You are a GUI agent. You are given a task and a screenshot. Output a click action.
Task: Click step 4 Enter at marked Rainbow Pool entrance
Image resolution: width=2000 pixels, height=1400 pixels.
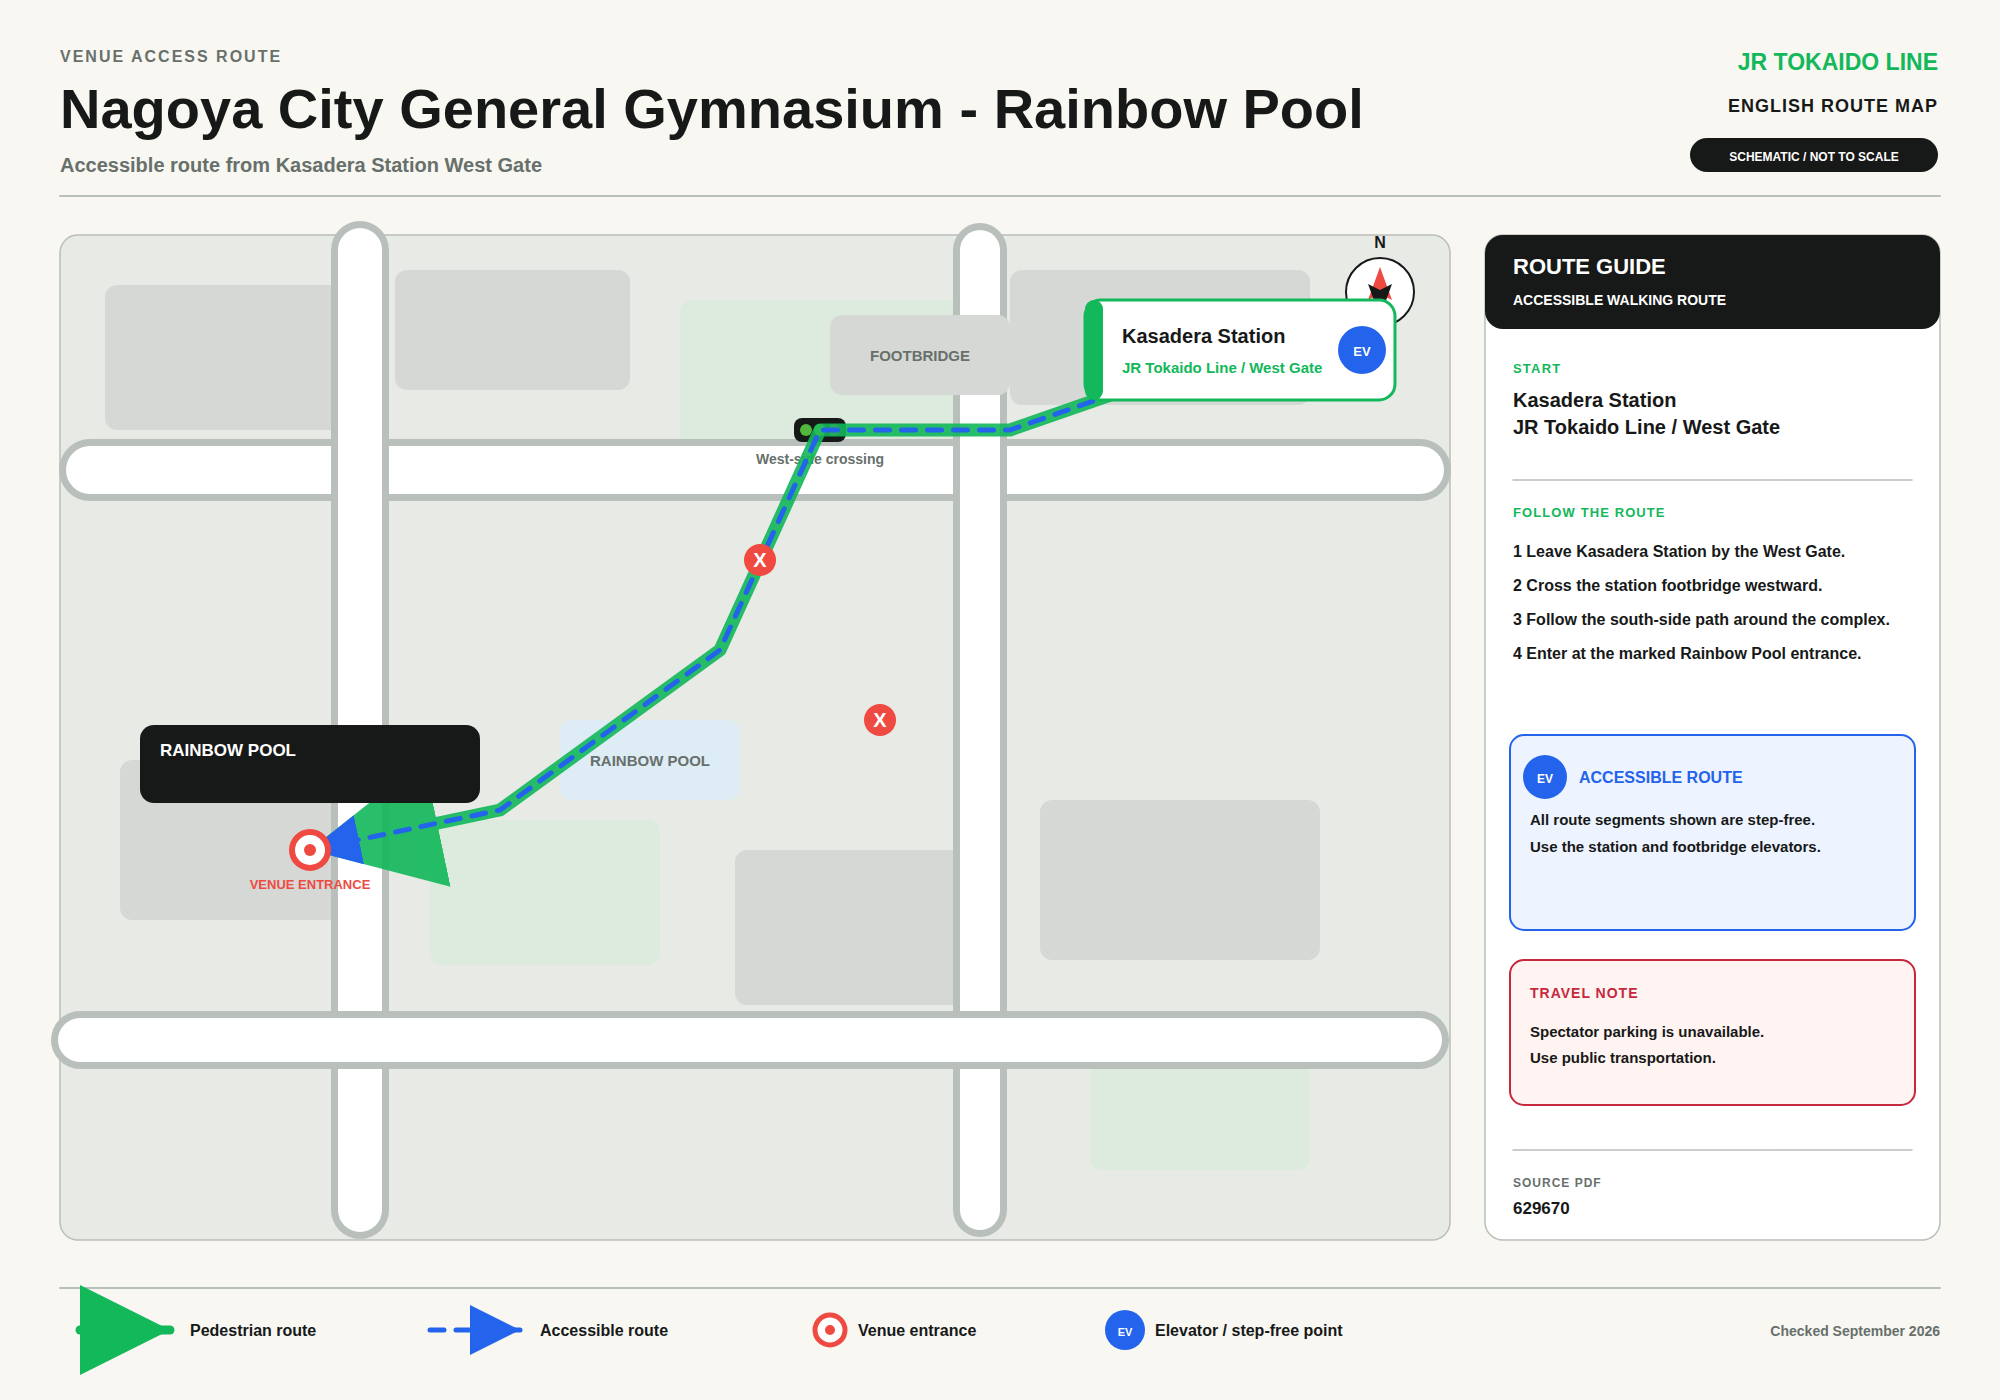click(1687, 654)
